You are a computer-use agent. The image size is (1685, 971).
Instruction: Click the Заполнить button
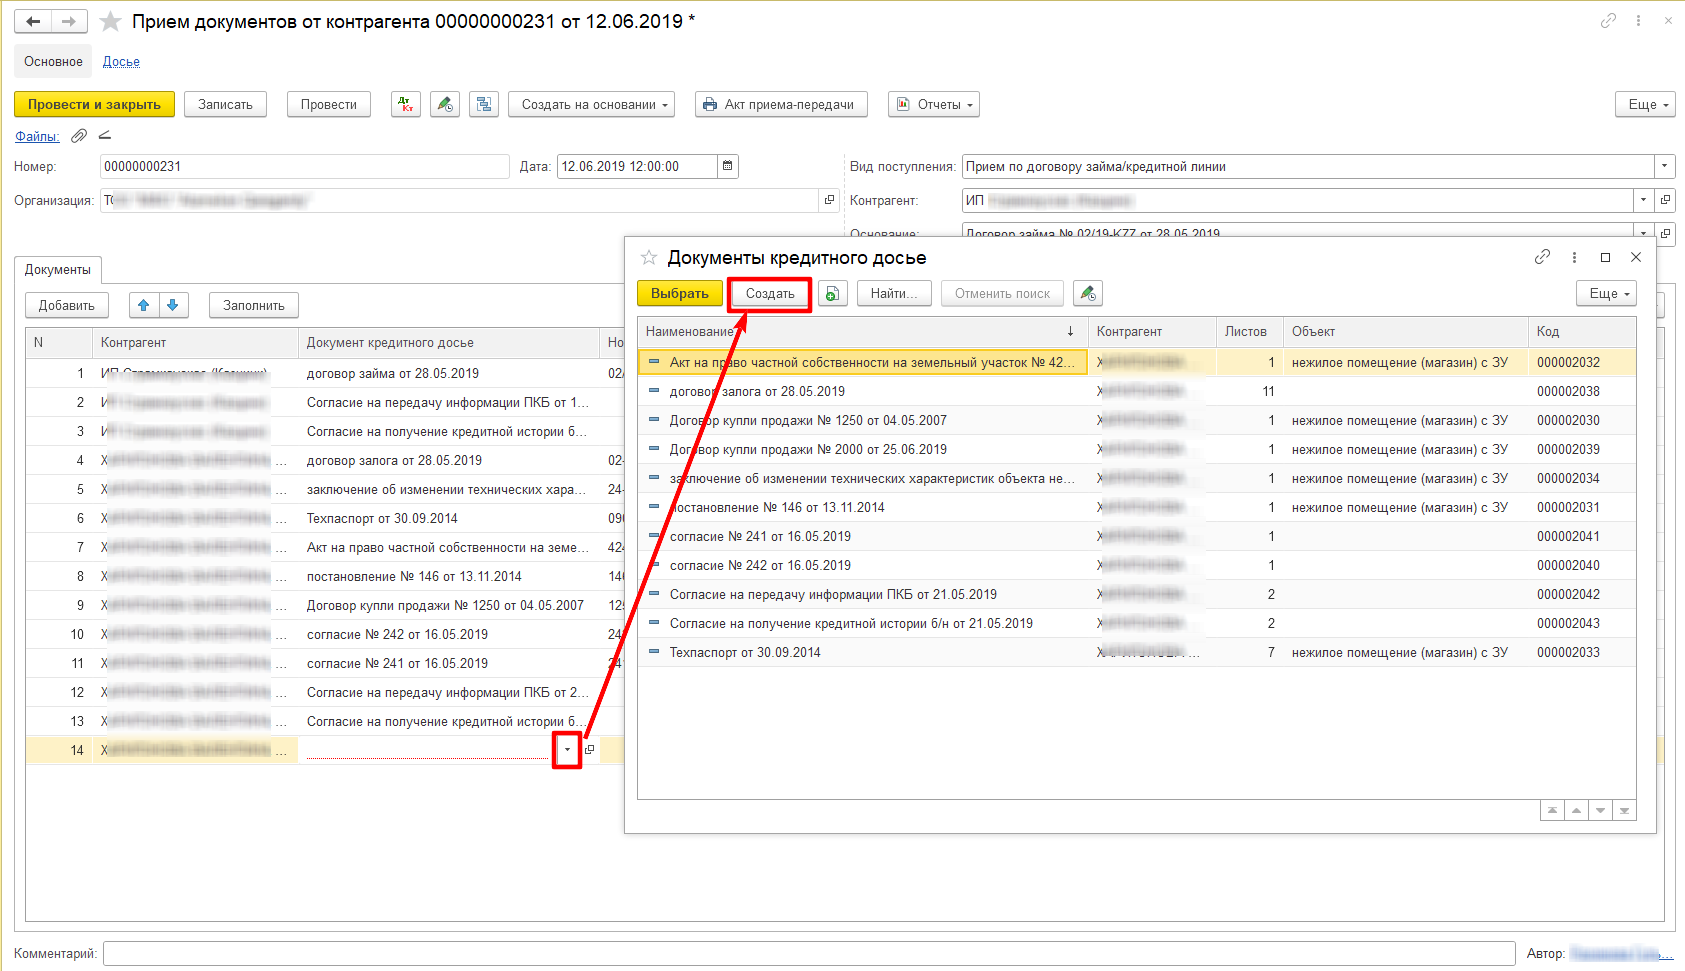(x=254, y=305)
